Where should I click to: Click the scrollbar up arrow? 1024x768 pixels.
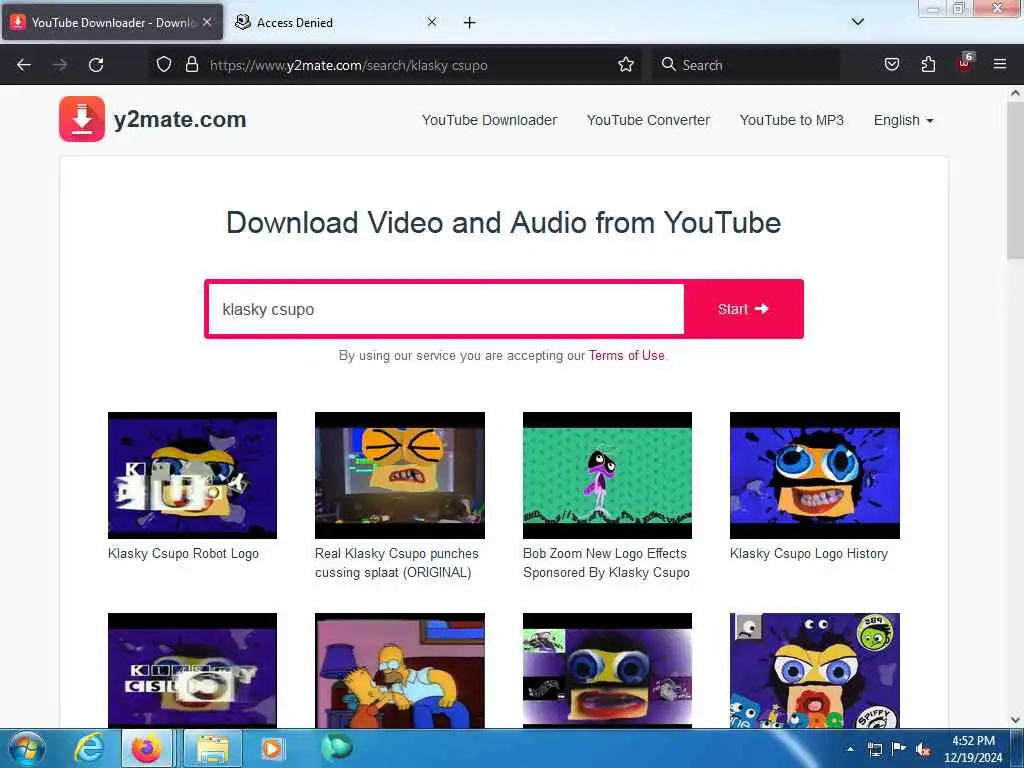click(1015, 93)
